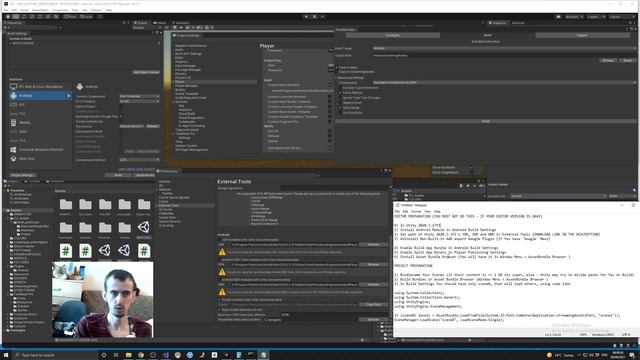Open Windows Start menu

(x=6, y=355)
